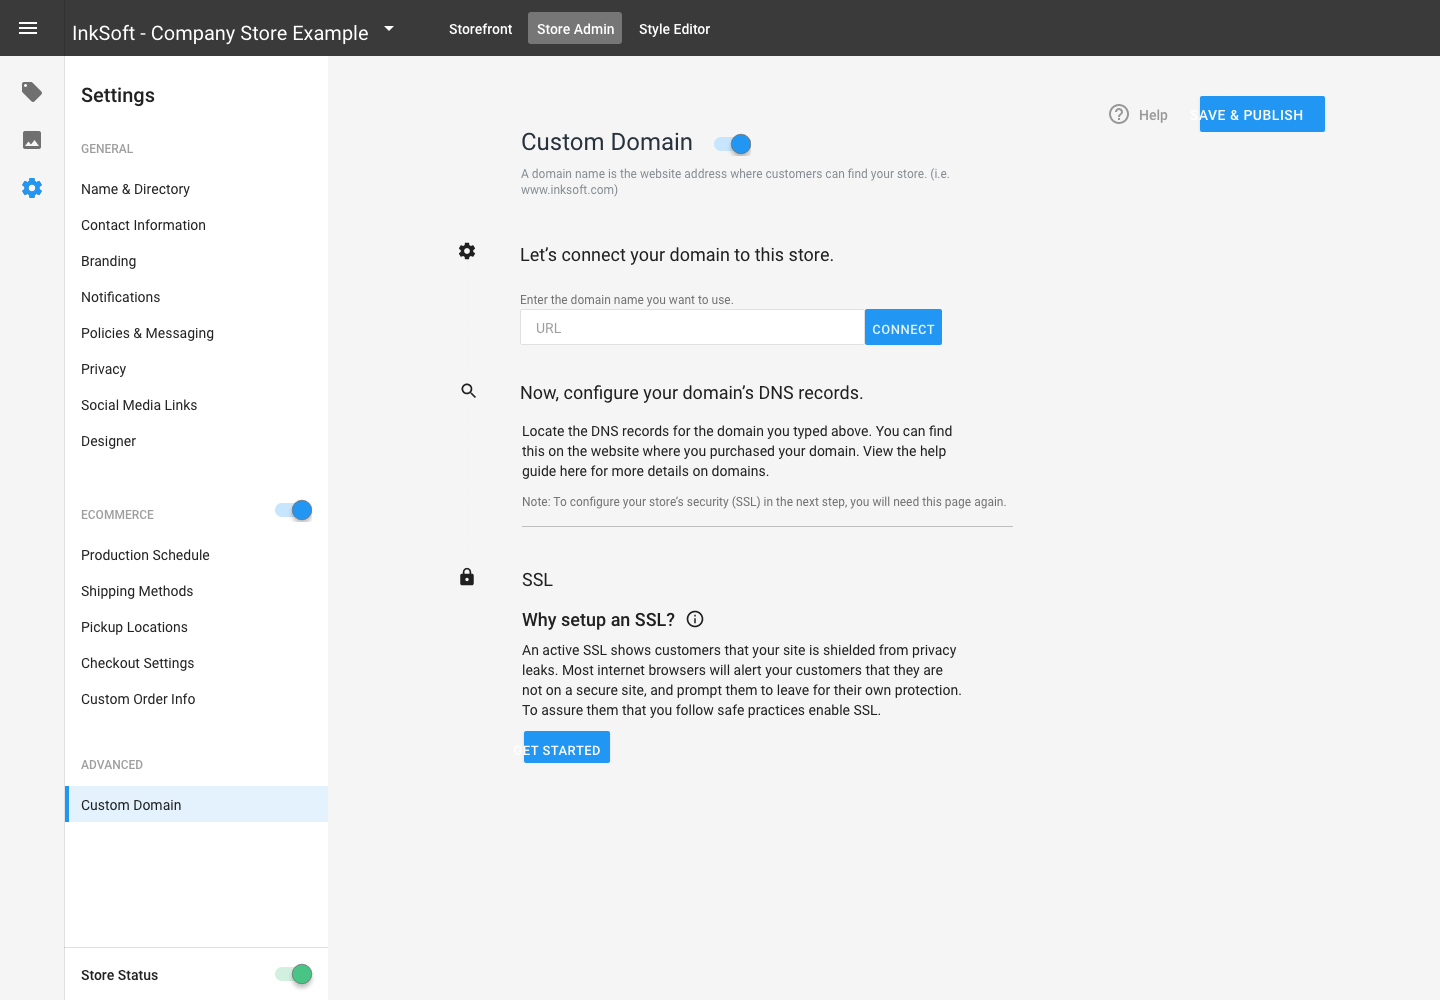Click the lock icon beside SSL section

pyautogui.click(x=467, y=577)
